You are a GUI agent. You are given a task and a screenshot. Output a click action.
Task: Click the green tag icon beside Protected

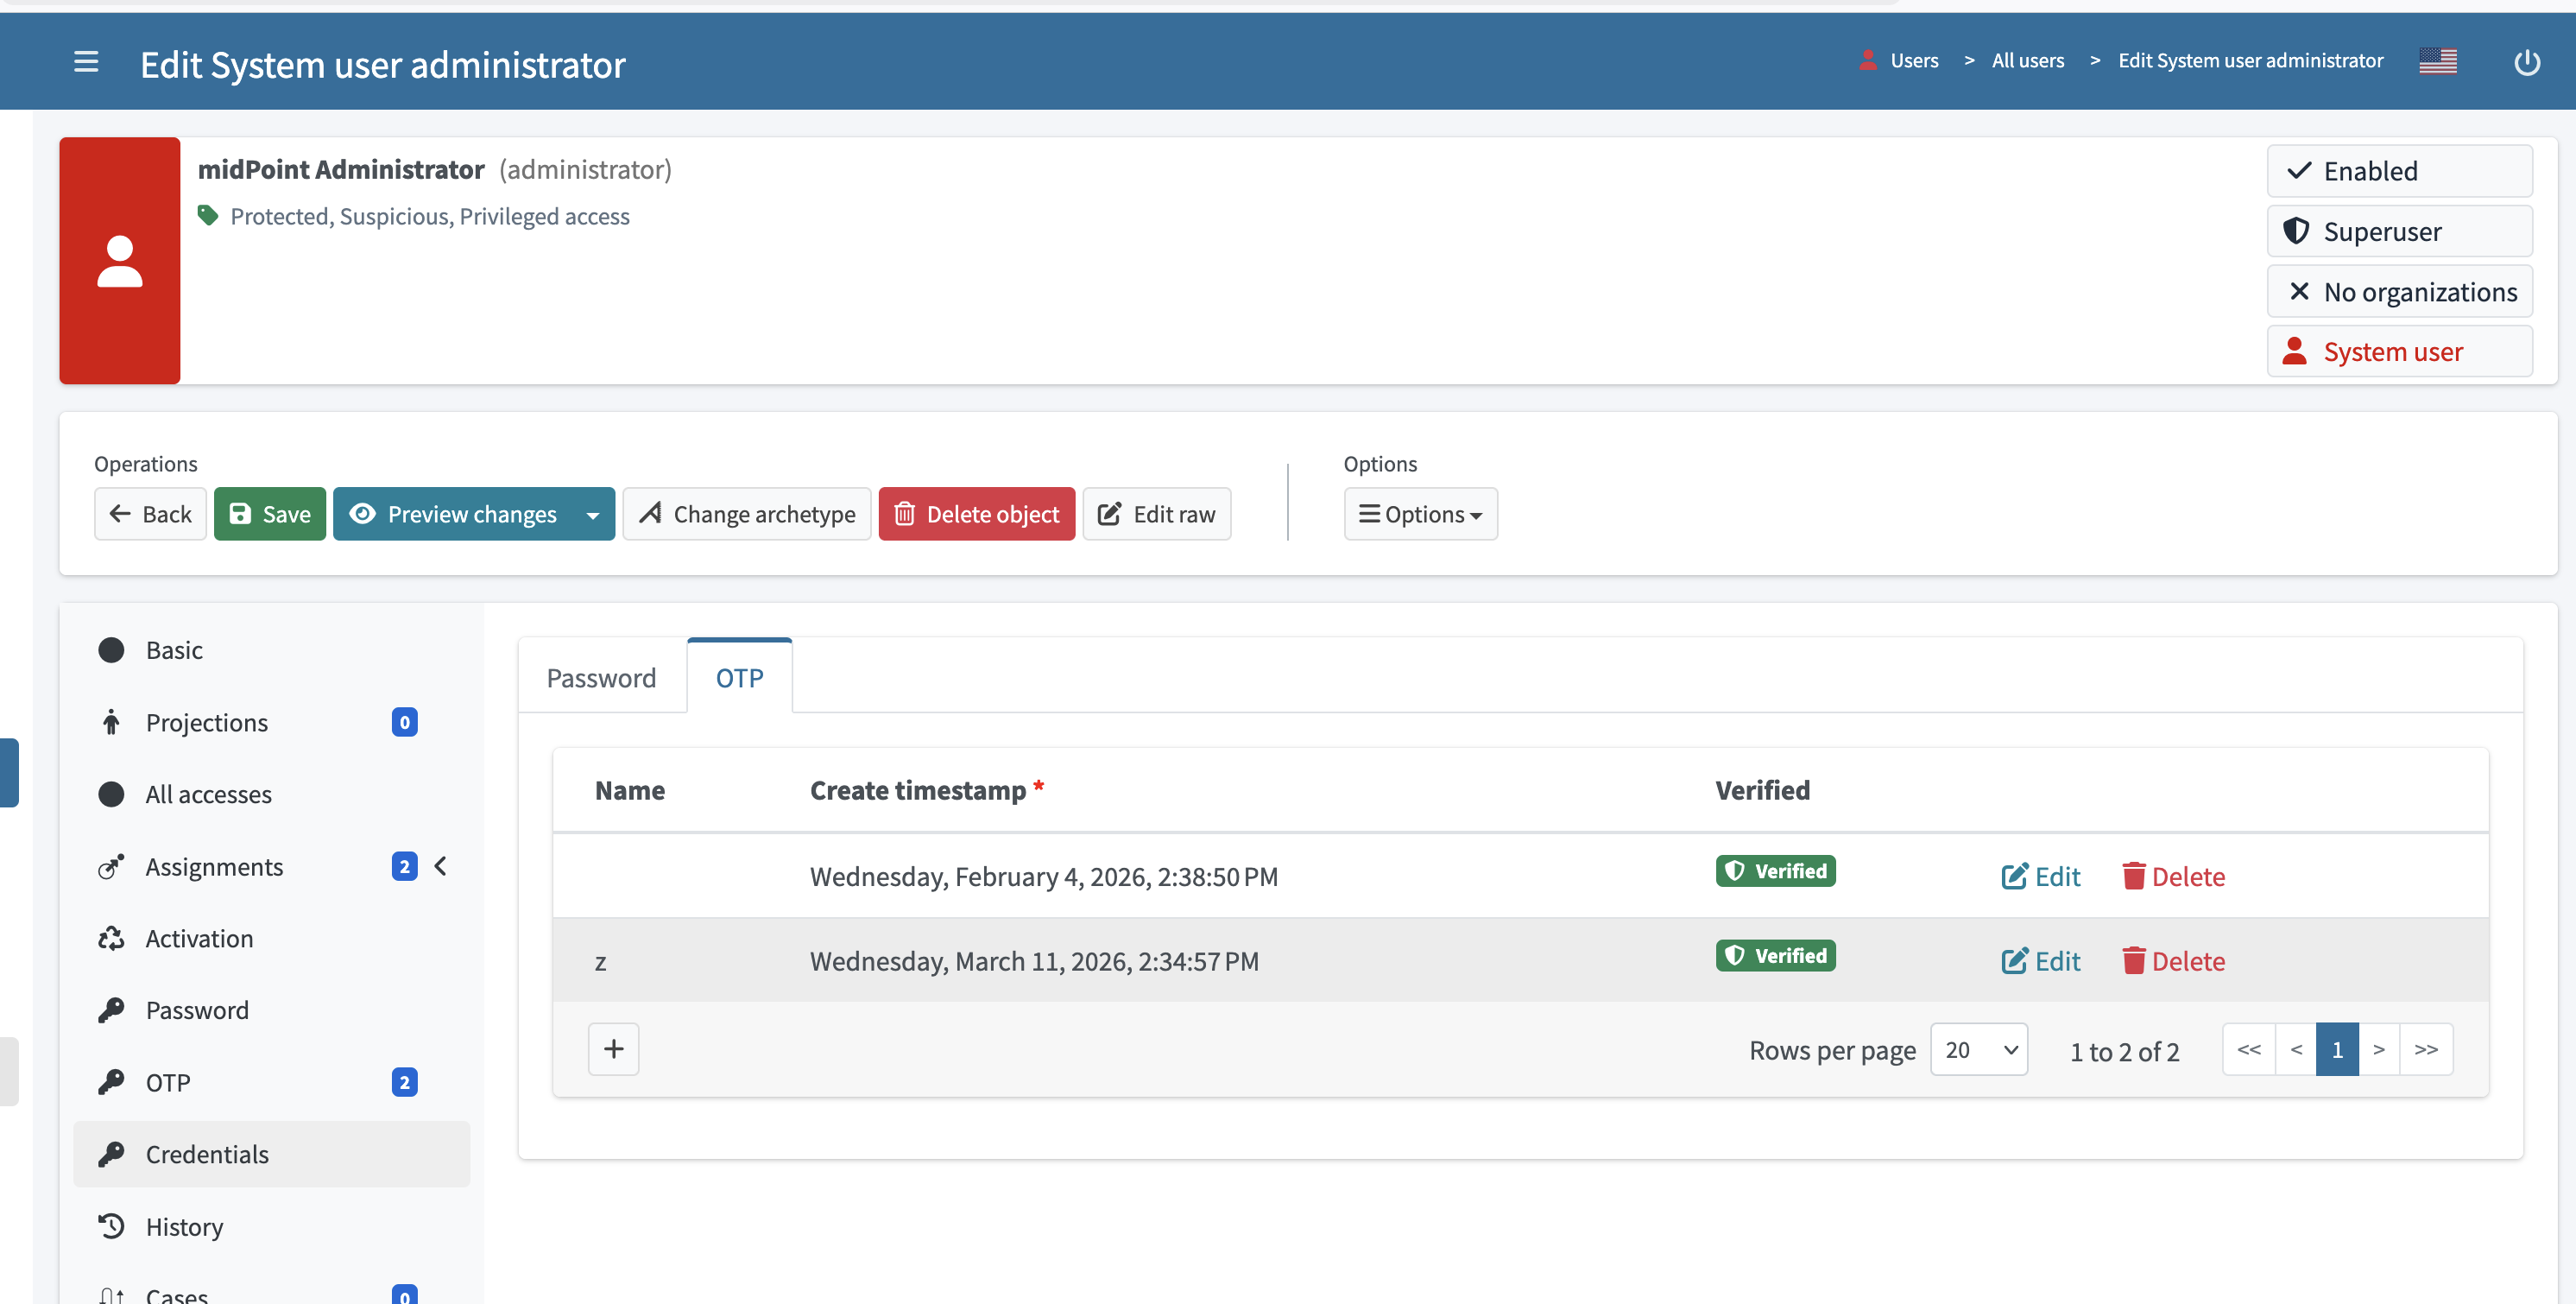[207, 215]
